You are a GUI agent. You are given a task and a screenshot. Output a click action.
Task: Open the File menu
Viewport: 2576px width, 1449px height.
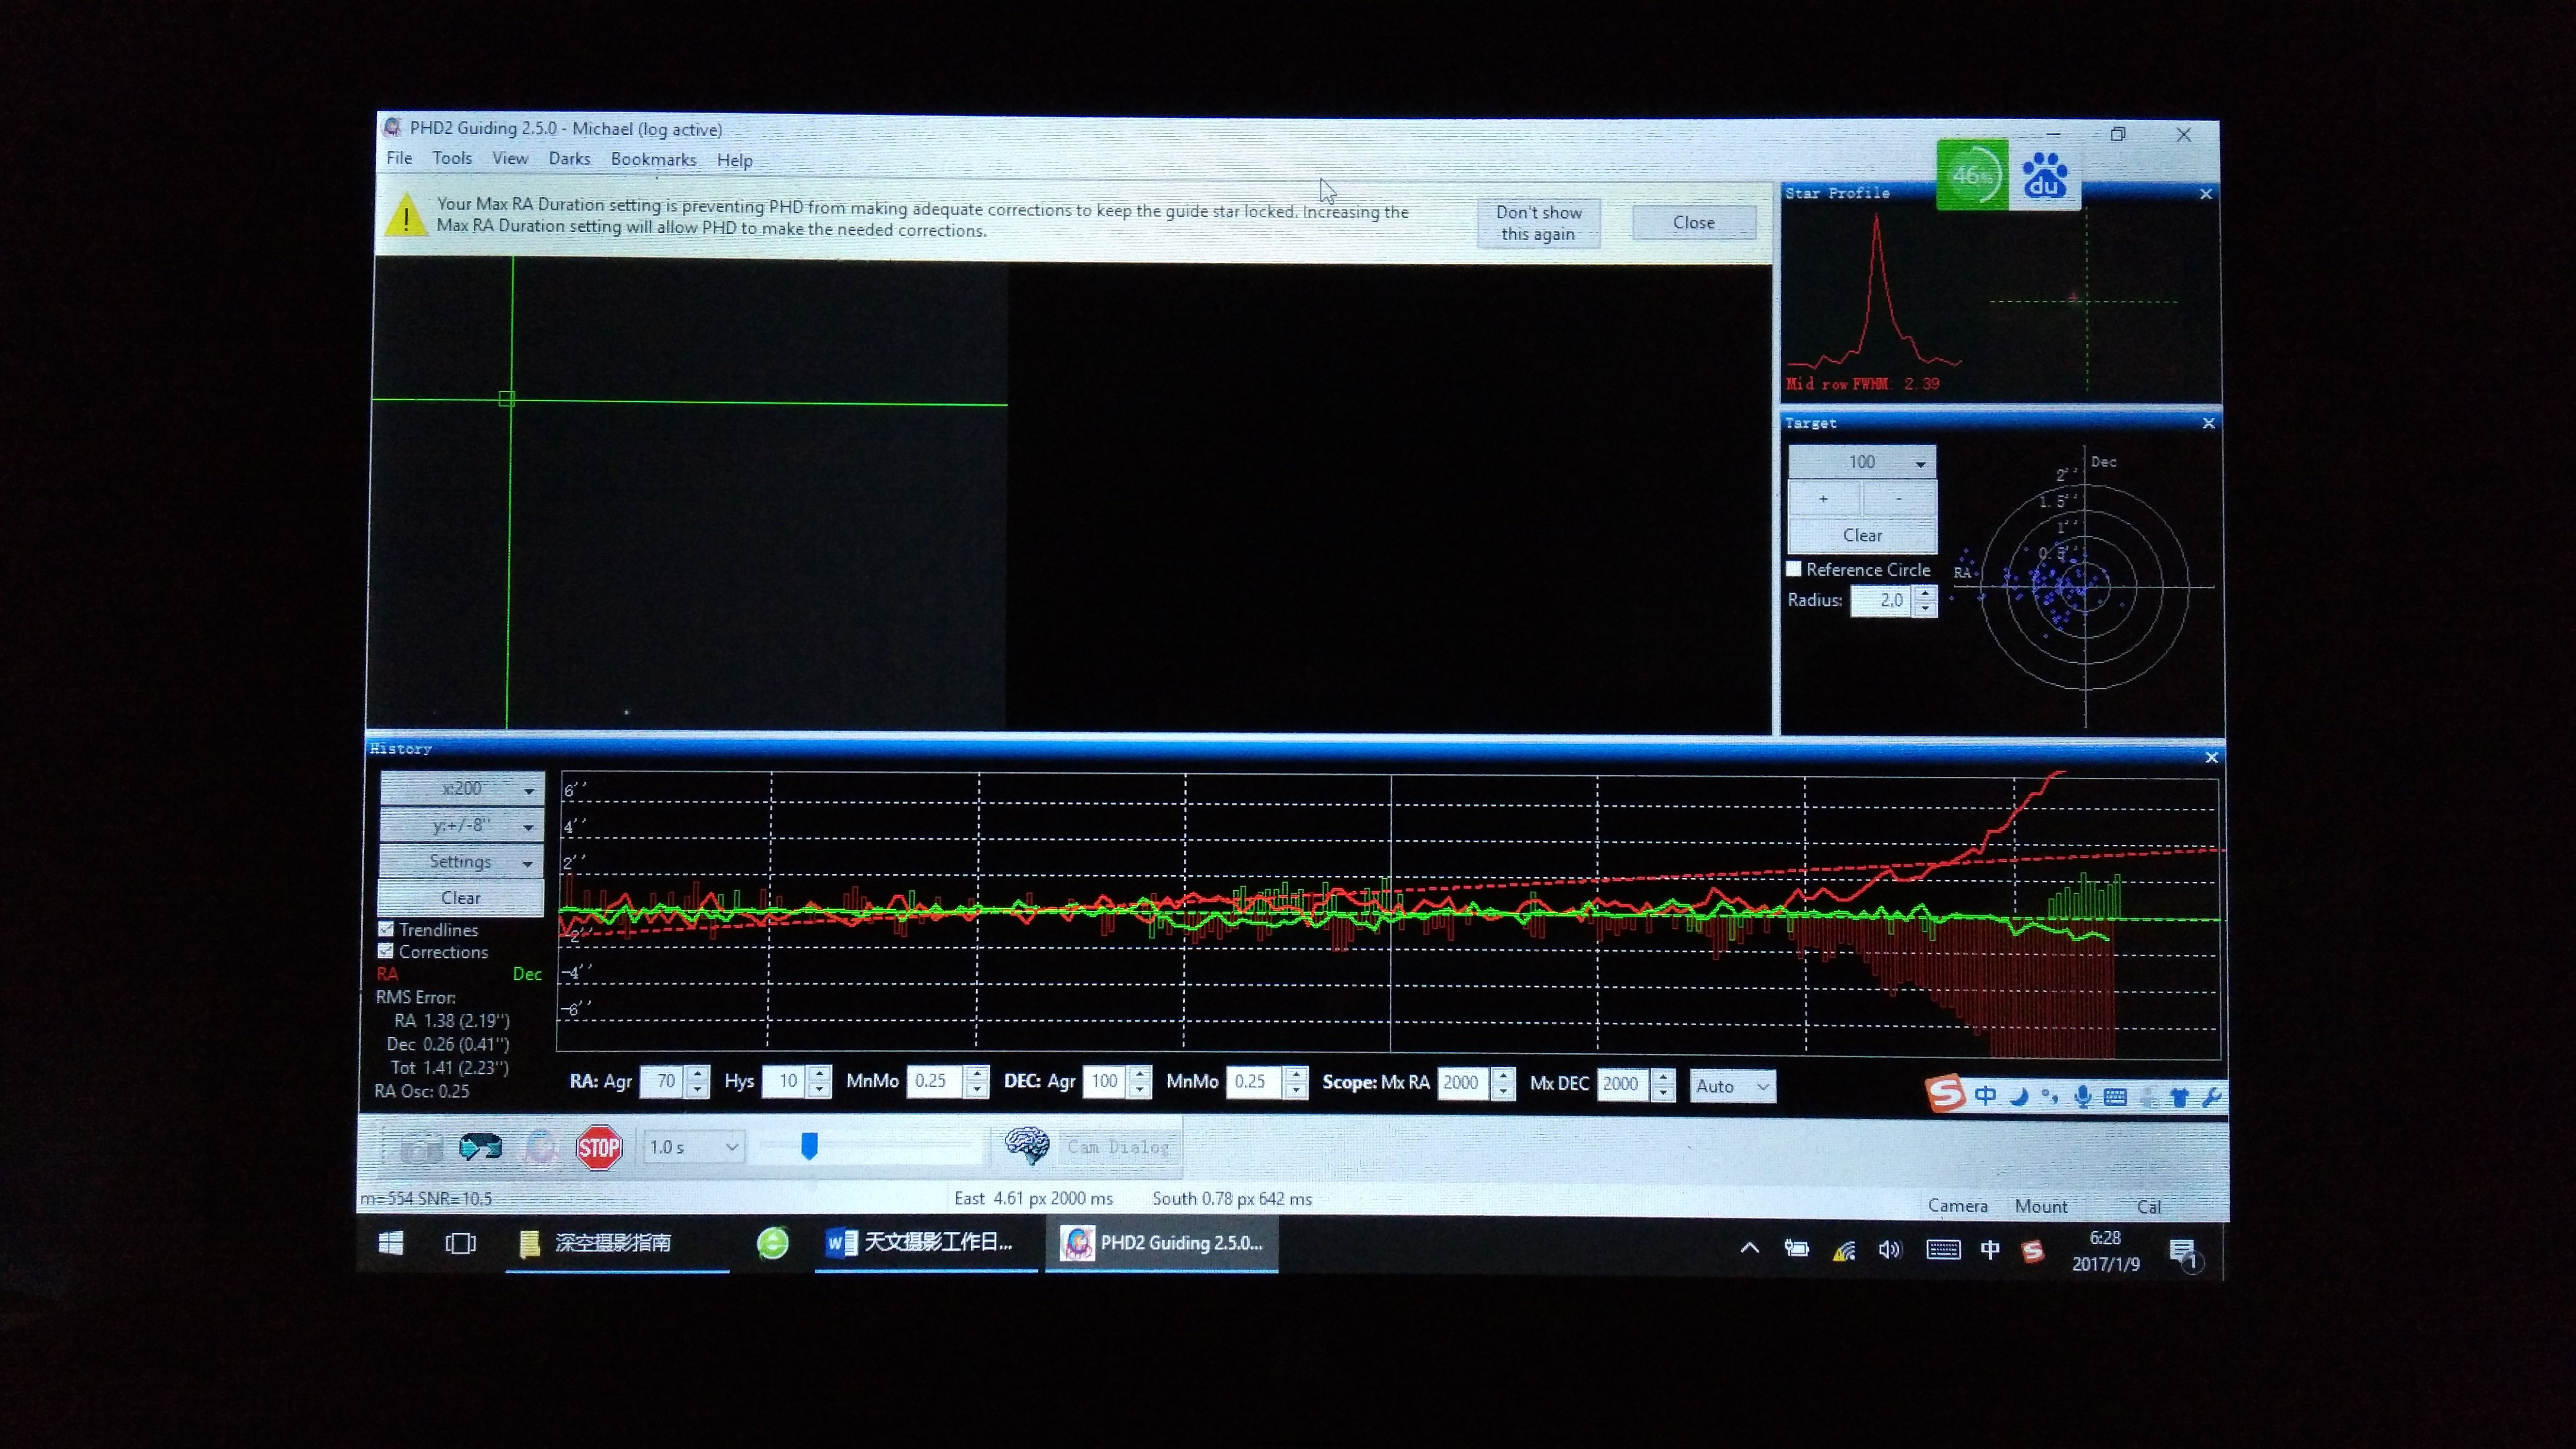[399, 158]
